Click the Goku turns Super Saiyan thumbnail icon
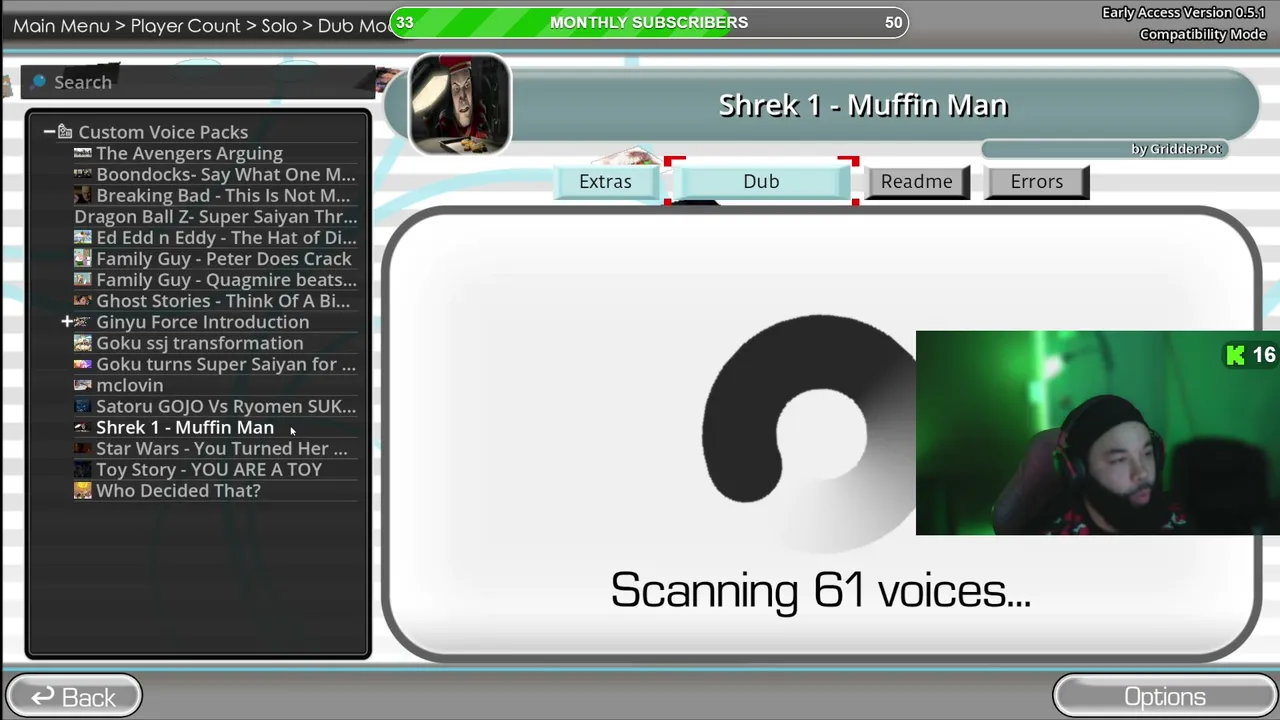1280x720 pixels. coord(83,364)
